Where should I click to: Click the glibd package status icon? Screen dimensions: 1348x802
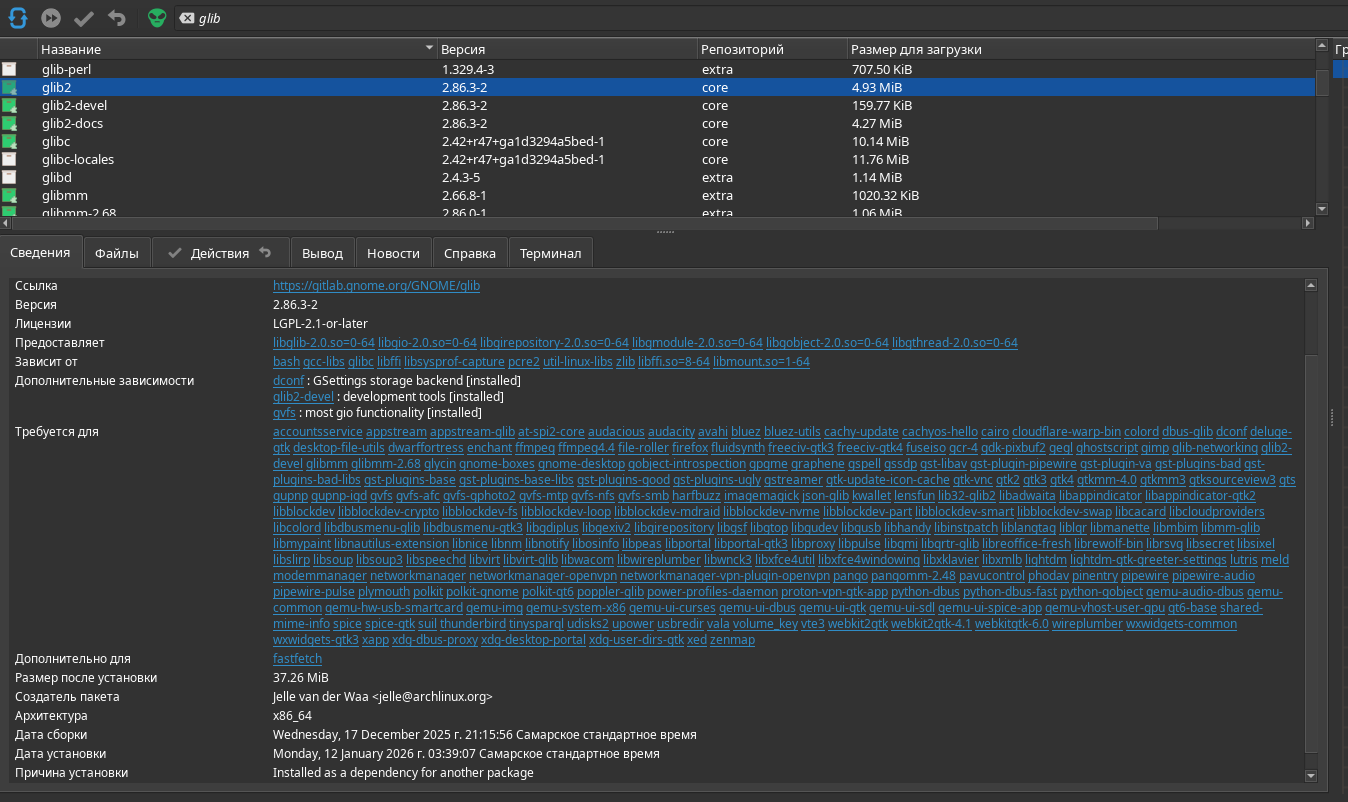10,178
